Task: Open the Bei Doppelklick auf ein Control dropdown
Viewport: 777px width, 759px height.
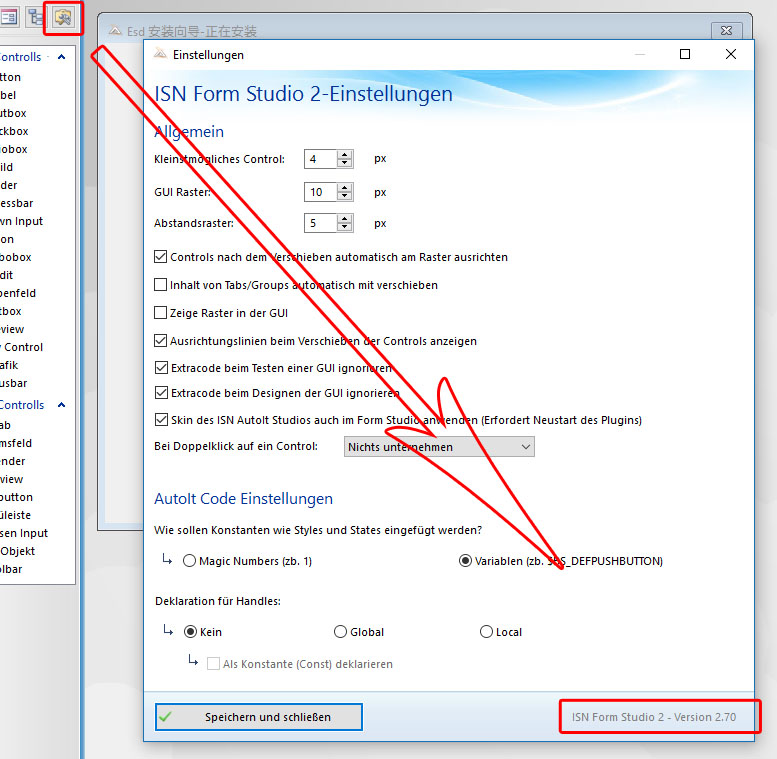Action: click(x=439, y=446)
